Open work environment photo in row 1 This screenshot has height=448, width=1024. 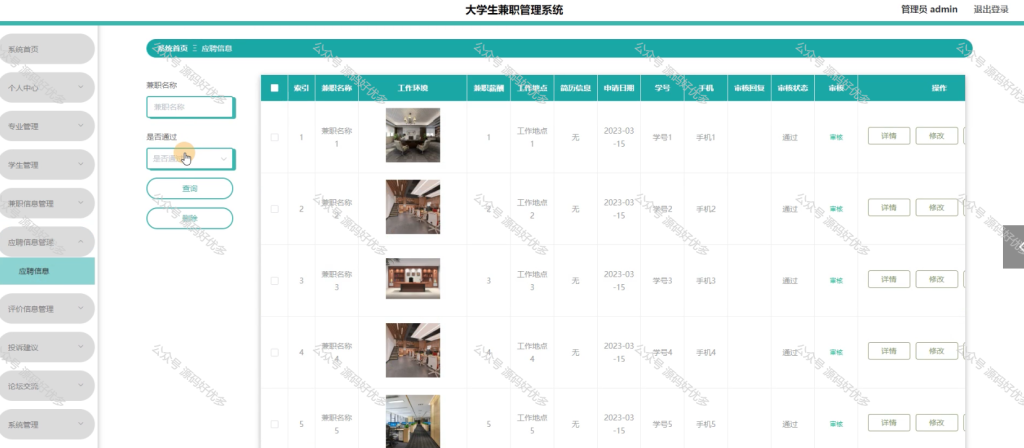413,135
